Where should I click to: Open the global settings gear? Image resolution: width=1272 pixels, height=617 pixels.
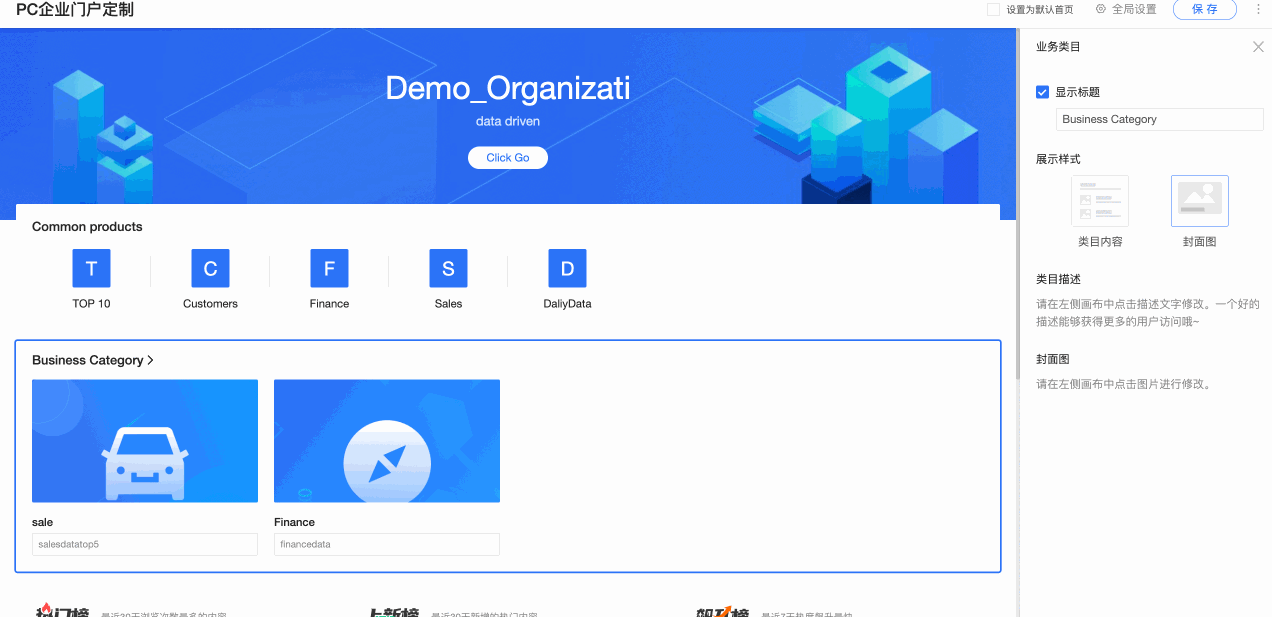coord(1101,9)
